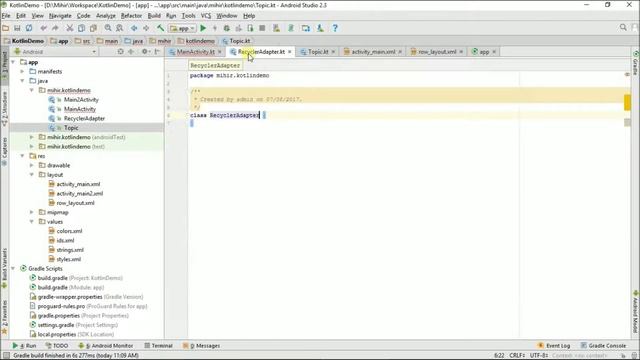Open the Run tool window button
Screen dimensions: 640x360
pyautogui.click(x=24, y=346)
